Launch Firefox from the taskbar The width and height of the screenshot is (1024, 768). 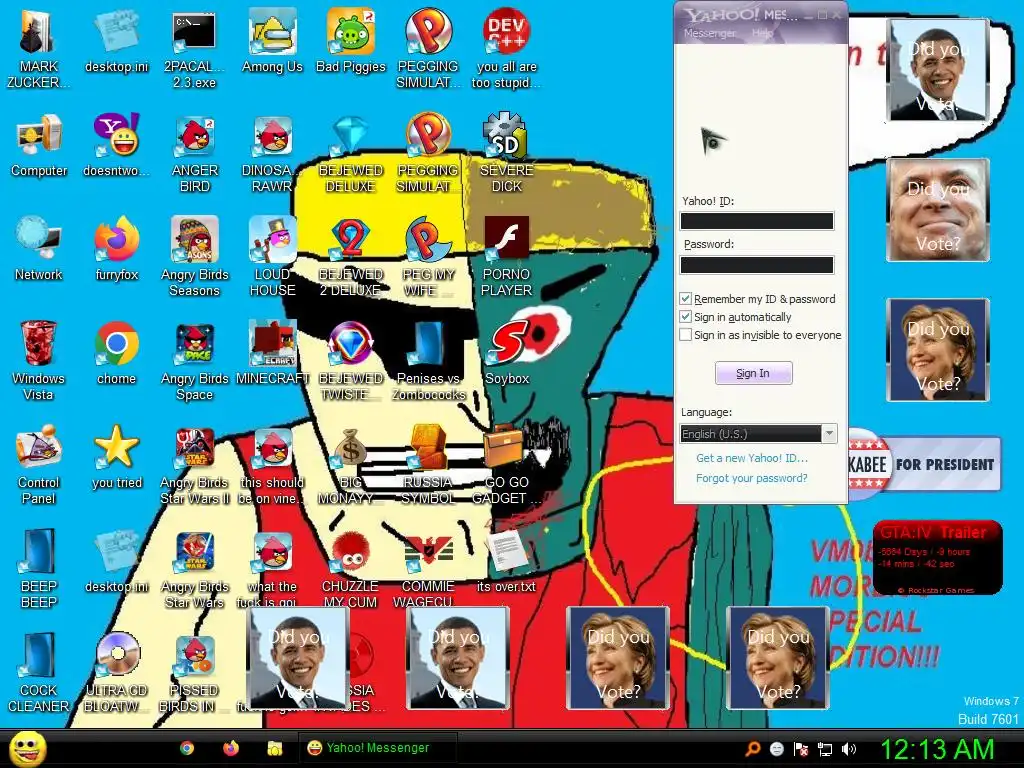tap(231, 748)
